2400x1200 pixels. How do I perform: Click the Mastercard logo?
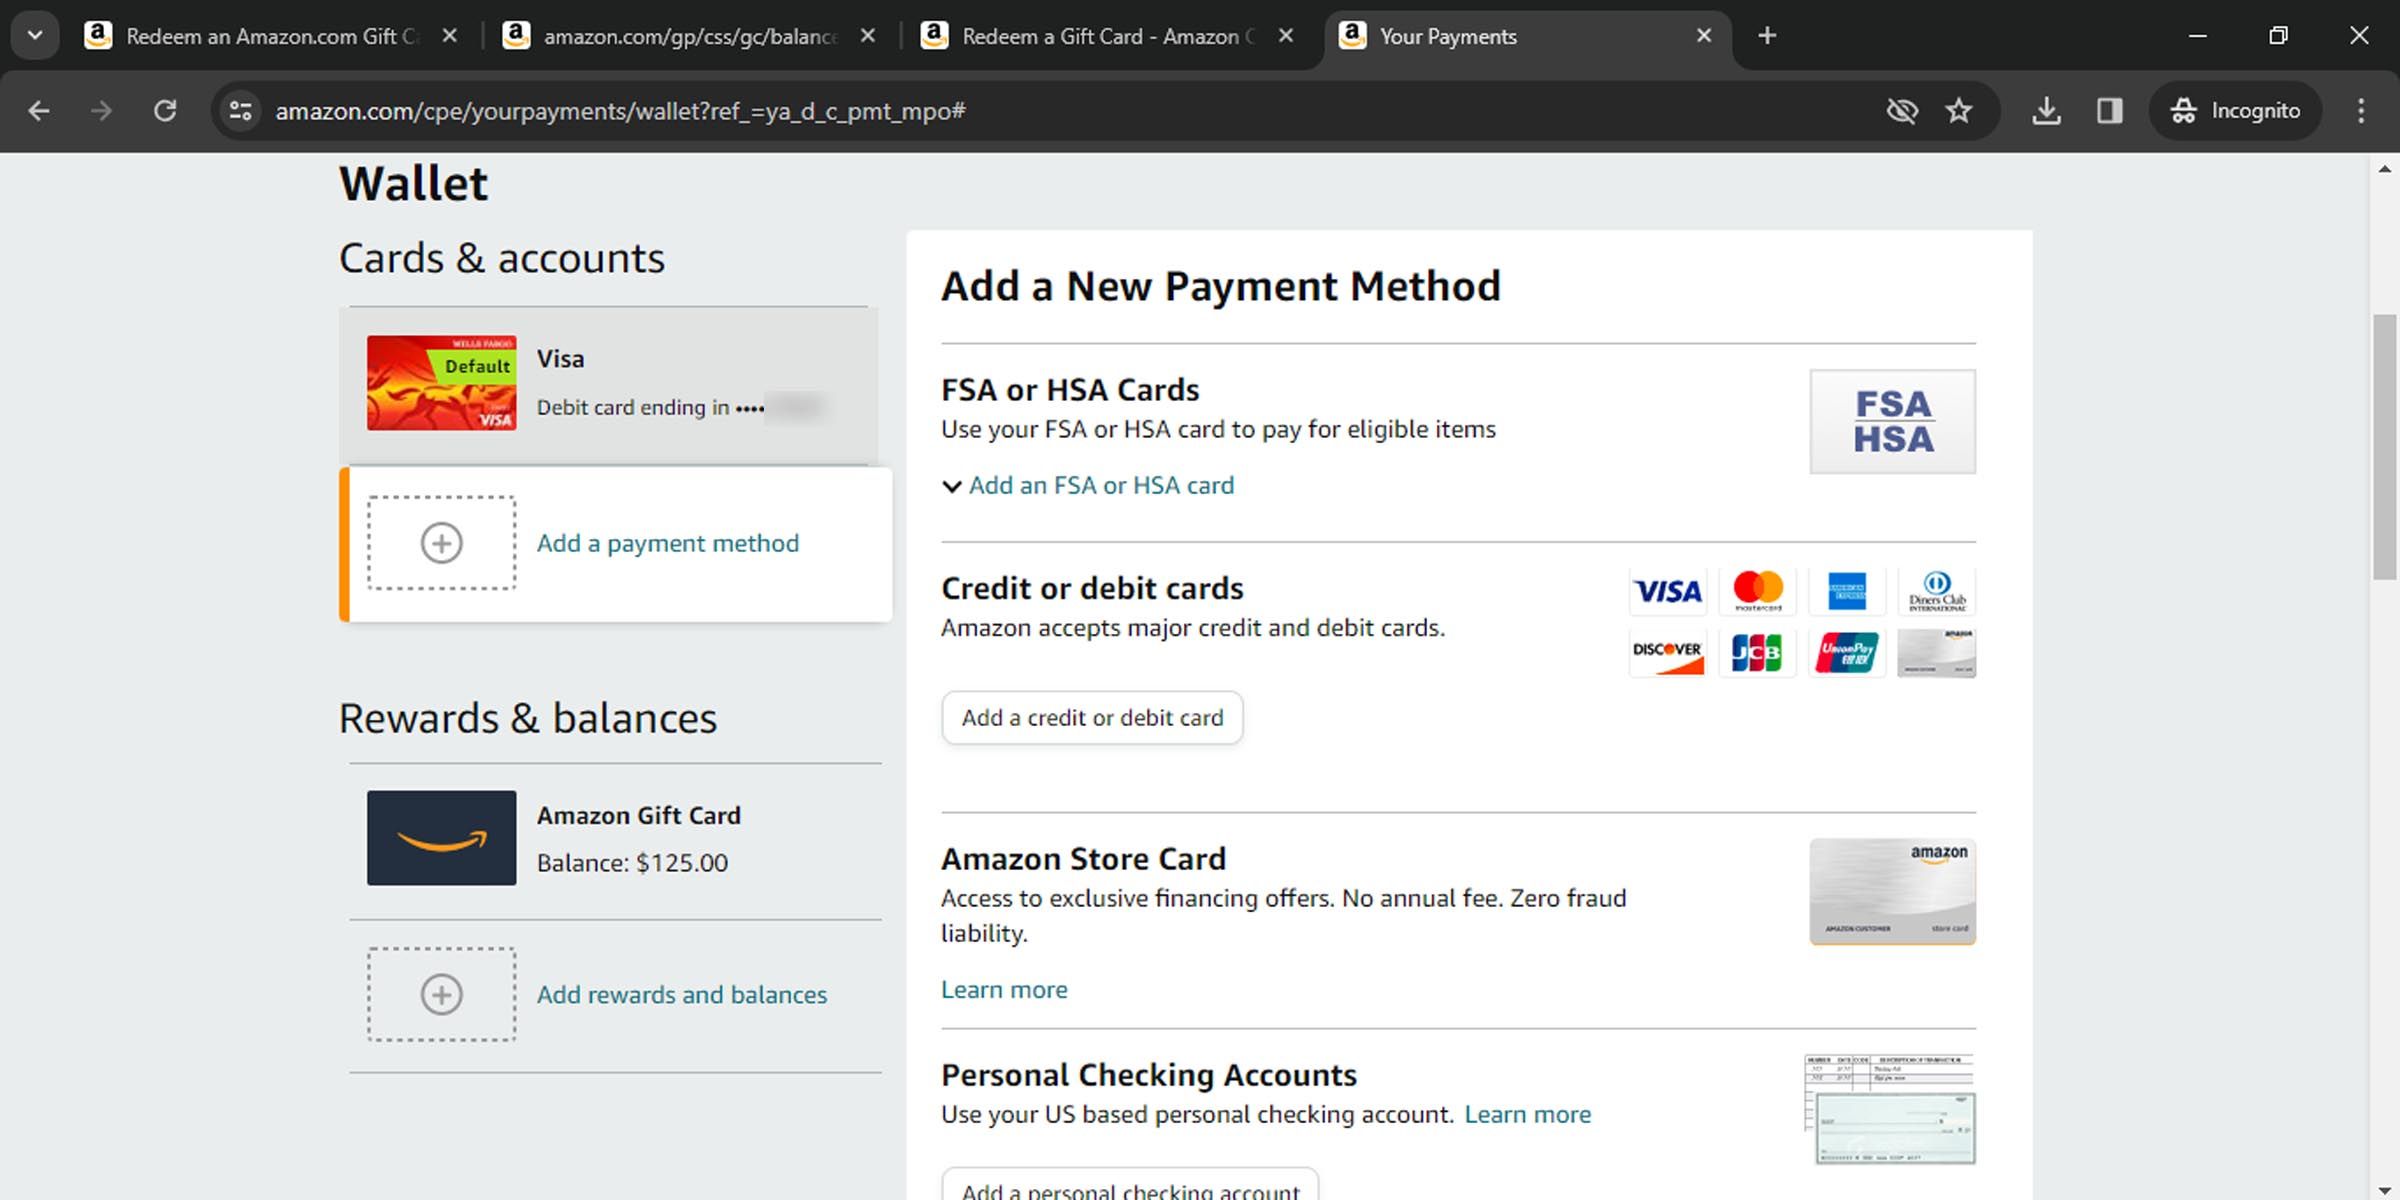[x=1757, y=591]
